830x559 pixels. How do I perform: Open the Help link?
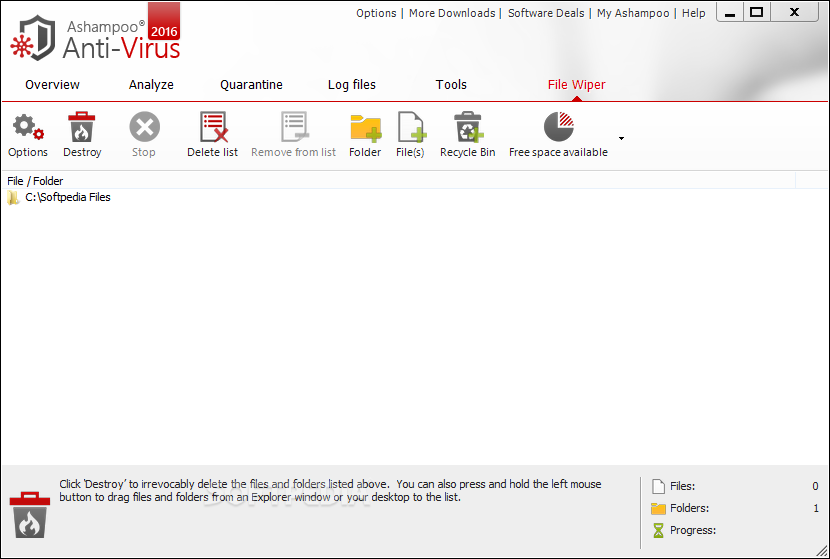693,13
